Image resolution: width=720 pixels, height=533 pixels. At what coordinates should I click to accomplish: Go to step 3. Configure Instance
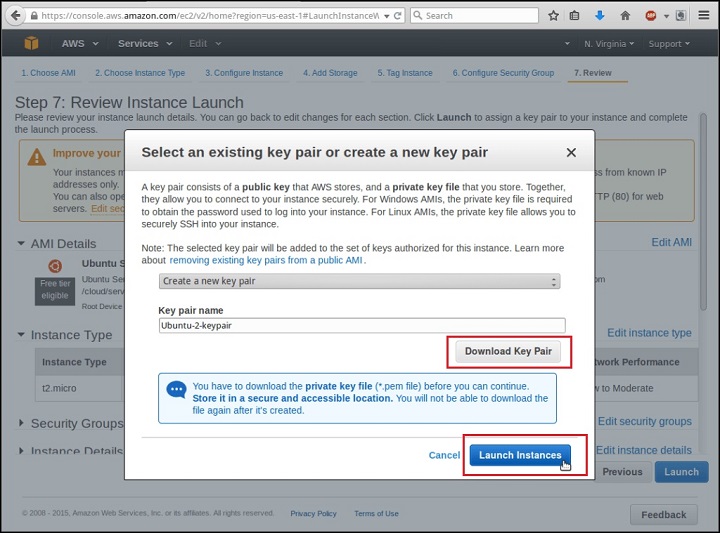[x=244, y=73]
